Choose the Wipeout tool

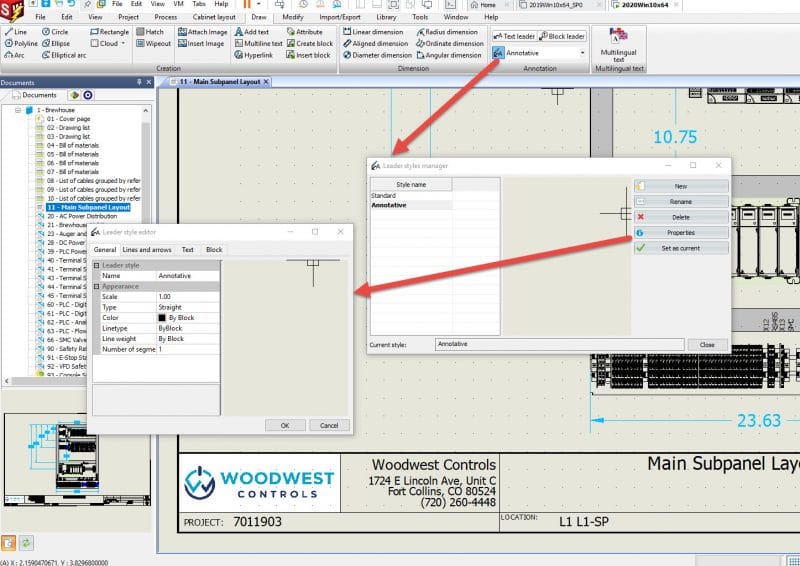pos(154,43)
